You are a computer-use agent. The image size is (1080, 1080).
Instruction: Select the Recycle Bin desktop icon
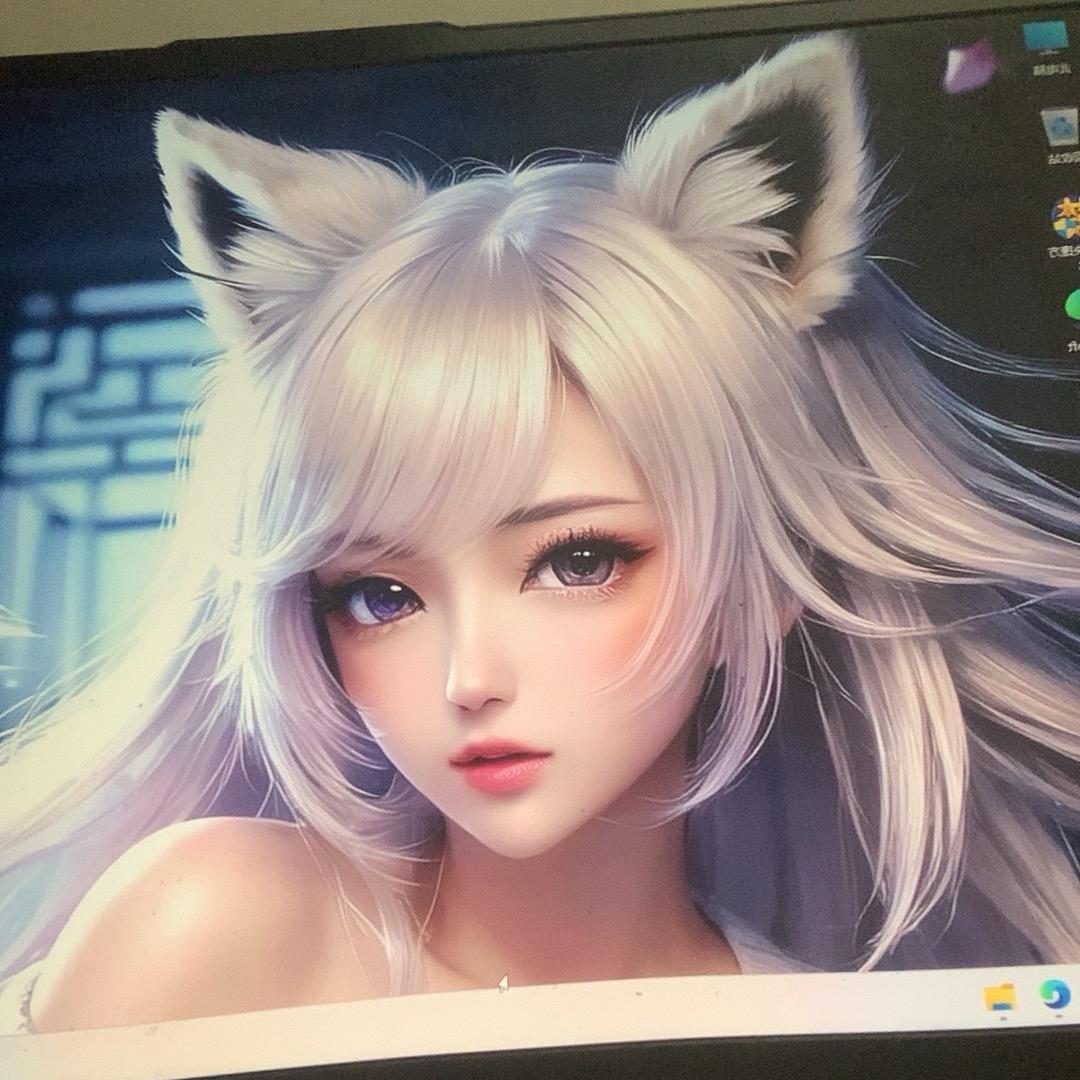pyautogui.click(x=1059, y=127)
